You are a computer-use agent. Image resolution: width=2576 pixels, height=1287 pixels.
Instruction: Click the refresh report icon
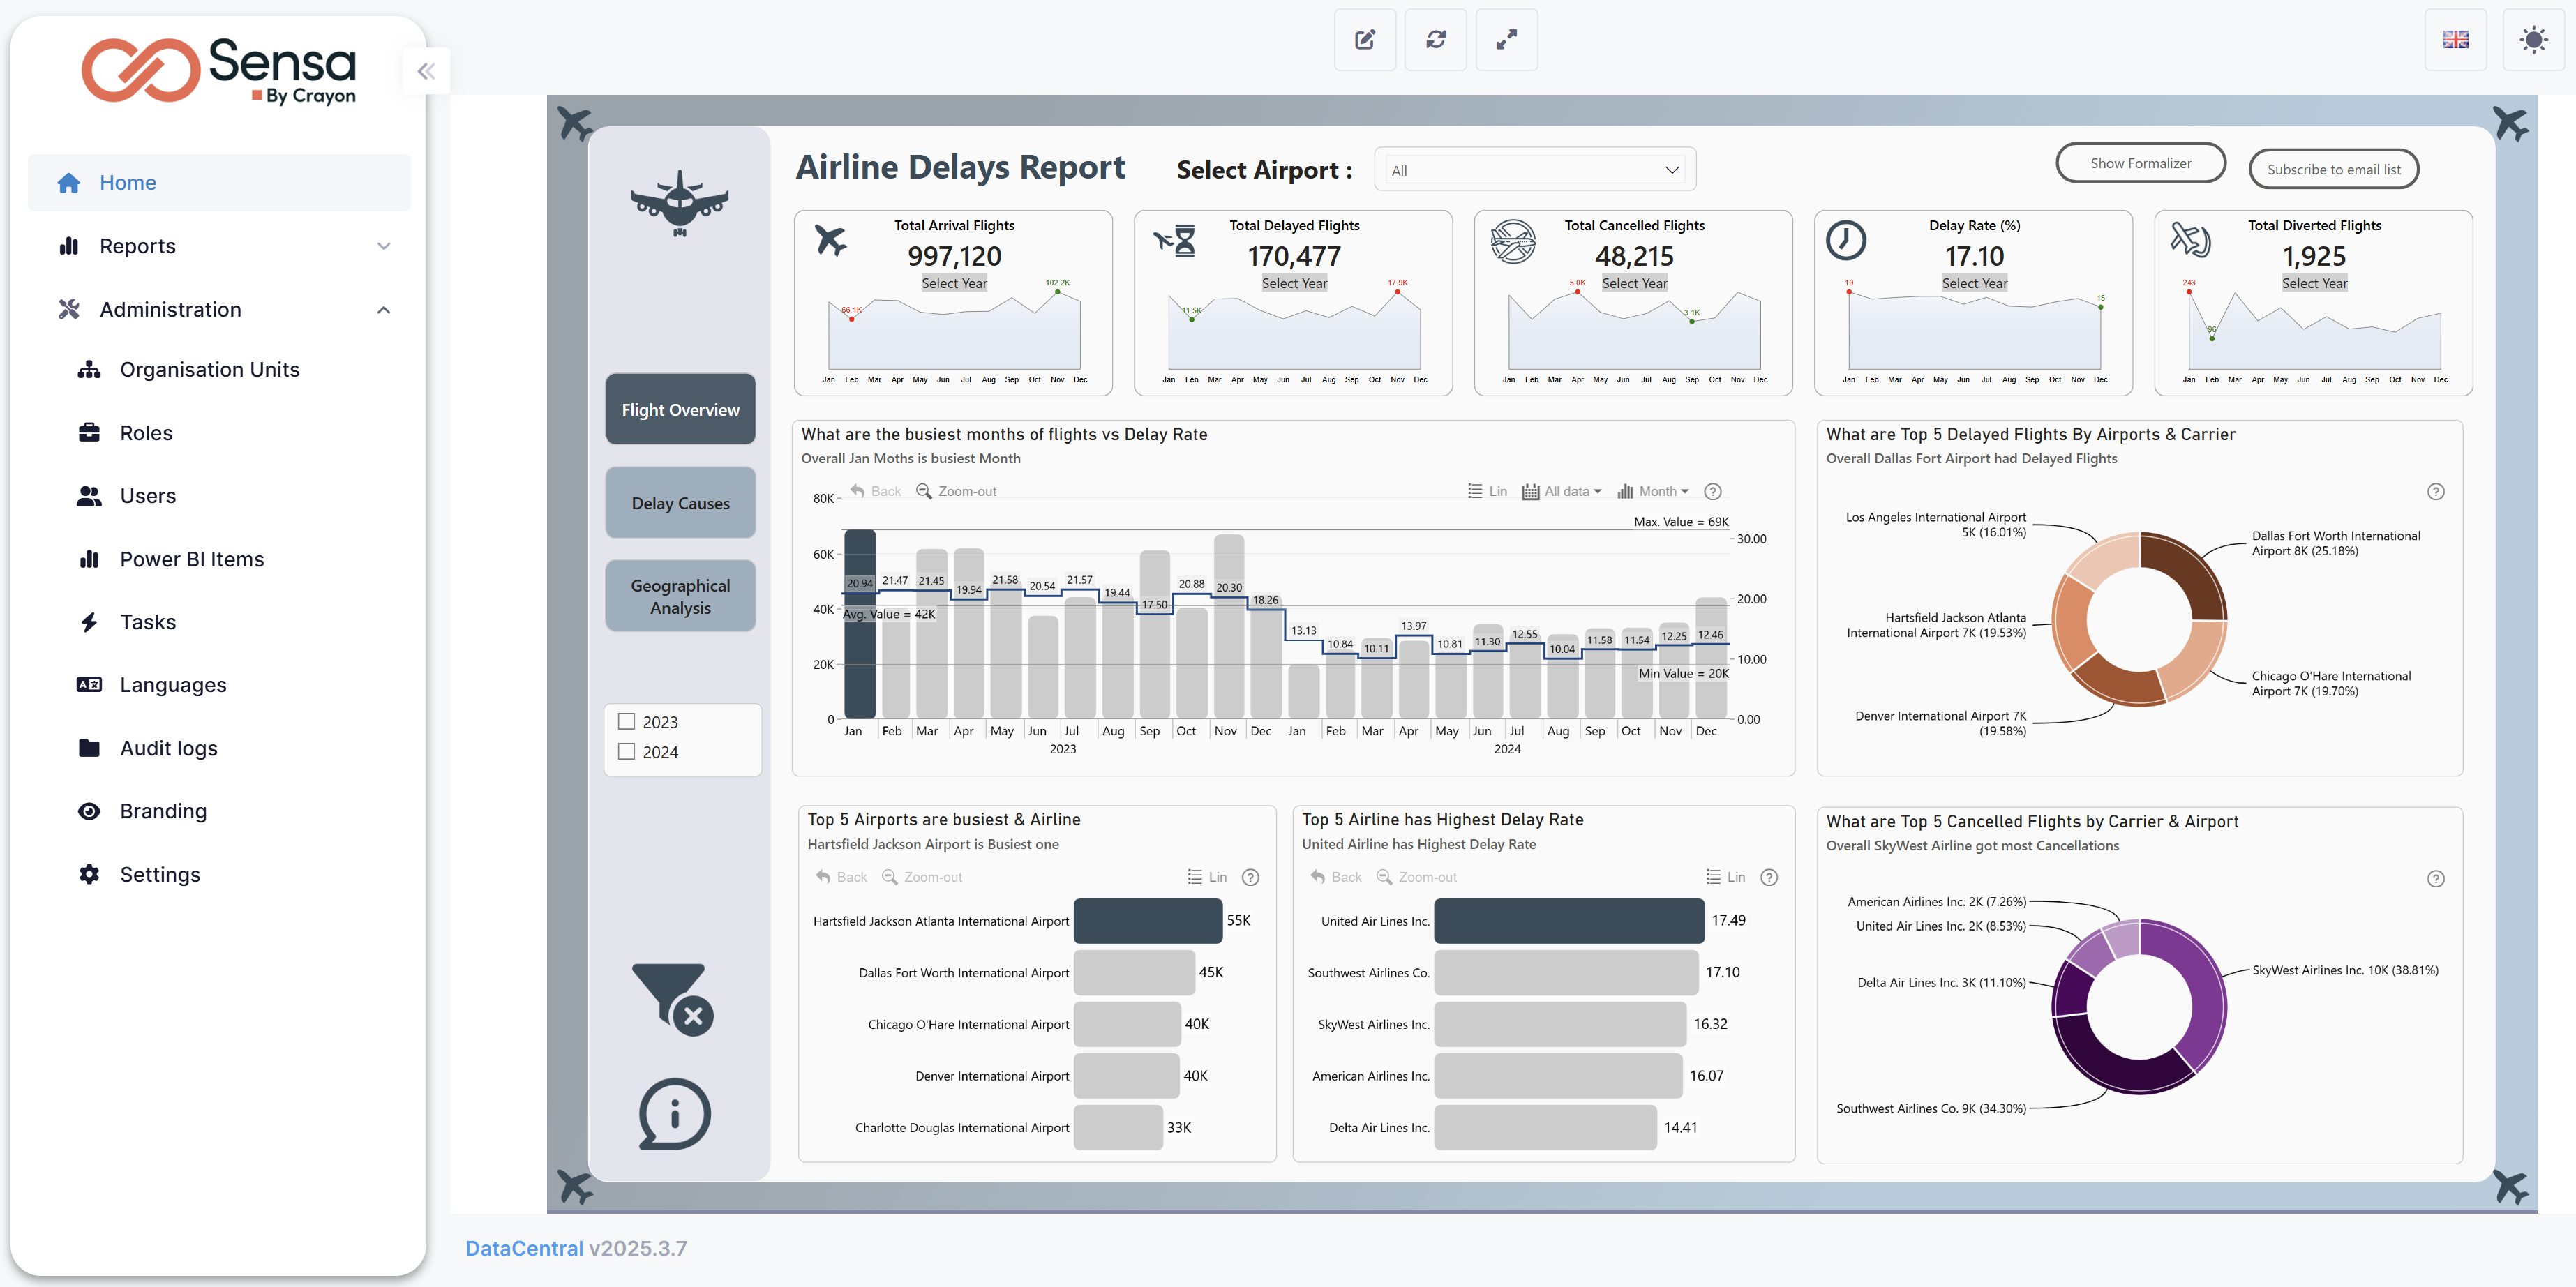point(1435,40)
